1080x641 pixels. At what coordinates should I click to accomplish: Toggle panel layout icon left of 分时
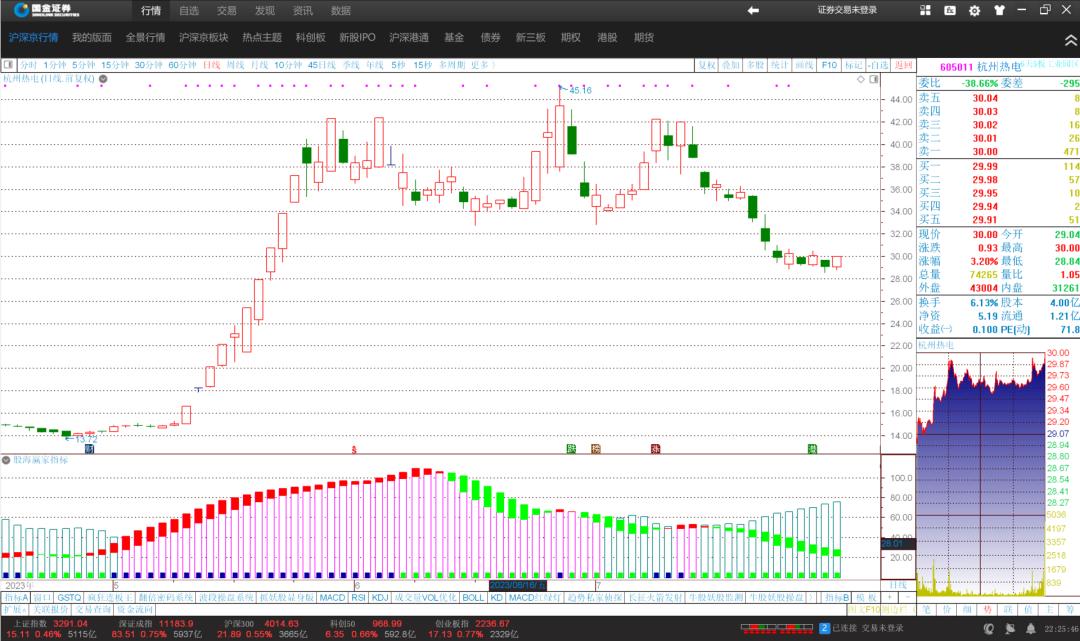(9, 65)
